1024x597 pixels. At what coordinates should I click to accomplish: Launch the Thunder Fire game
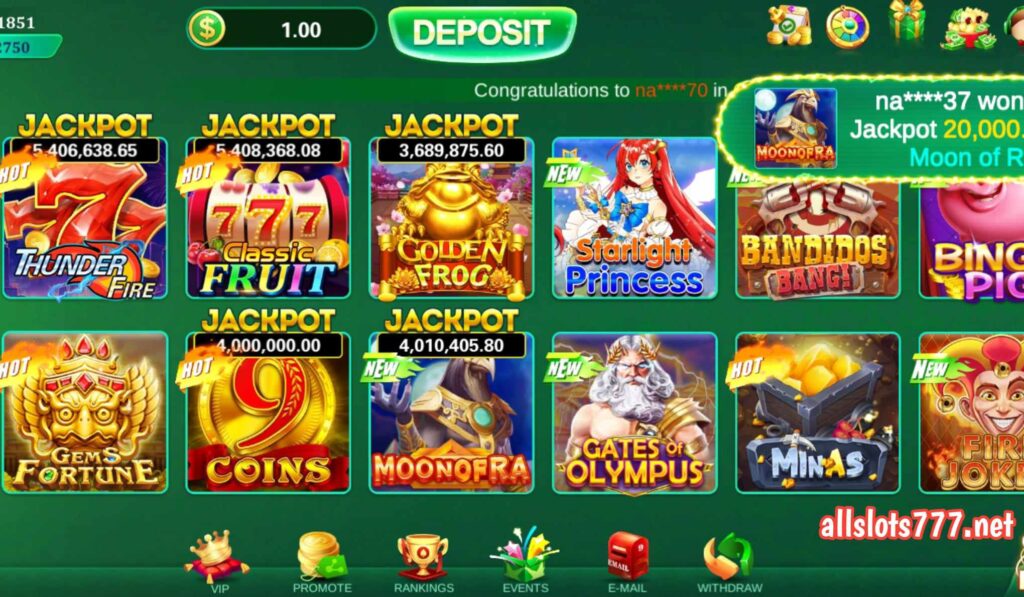point(85,218)
